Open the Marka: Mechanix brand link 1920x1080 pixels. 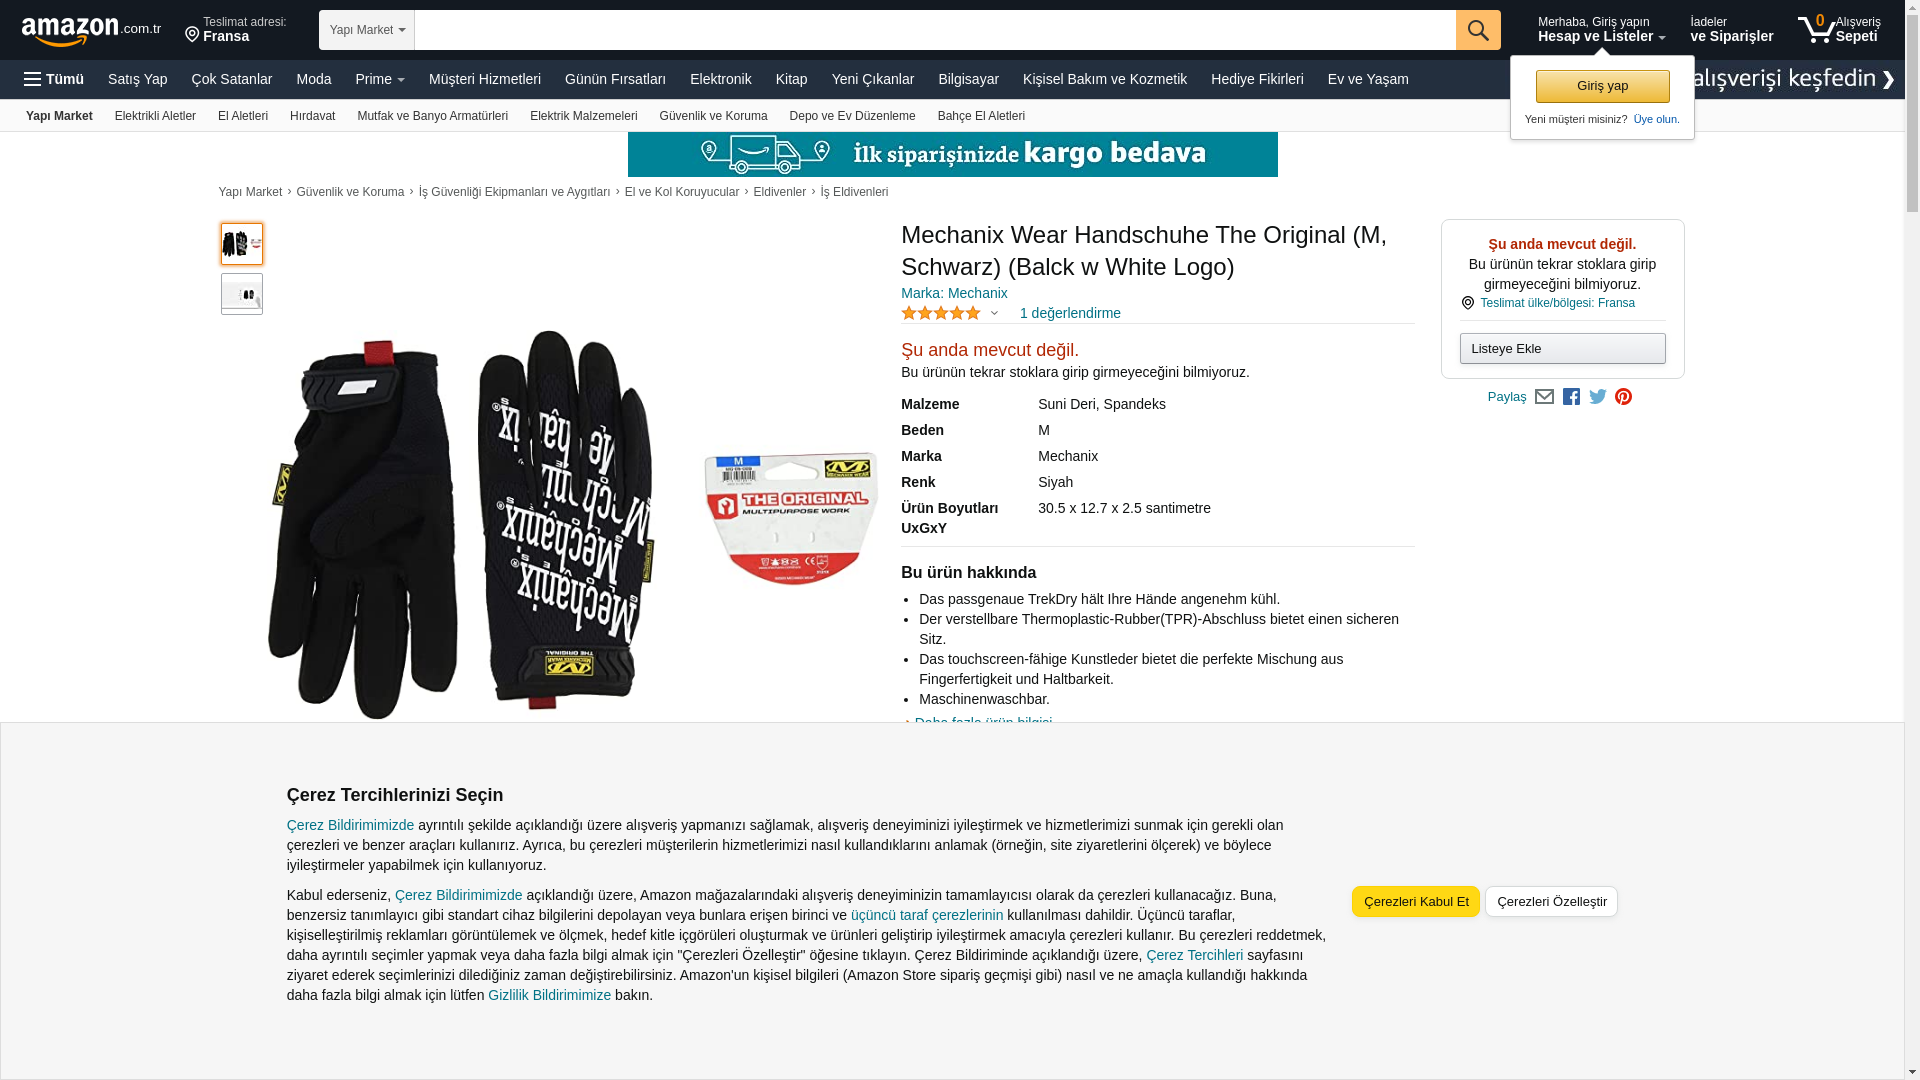(954, 293)
